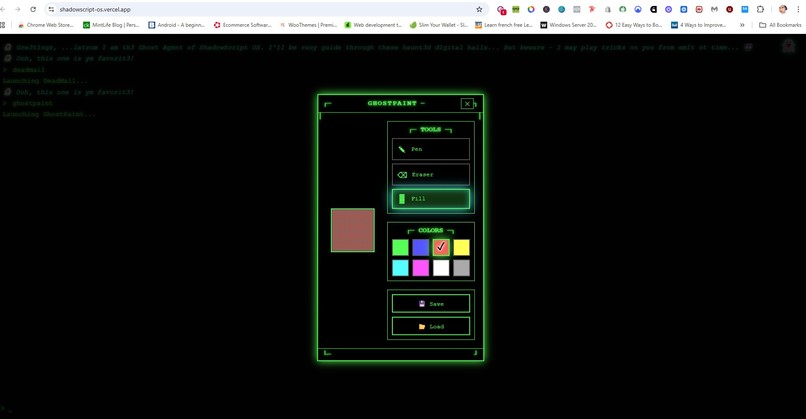Pick the checked red color swatch
Viewport: 806px width, 419px height.
[x=441, y=247]
